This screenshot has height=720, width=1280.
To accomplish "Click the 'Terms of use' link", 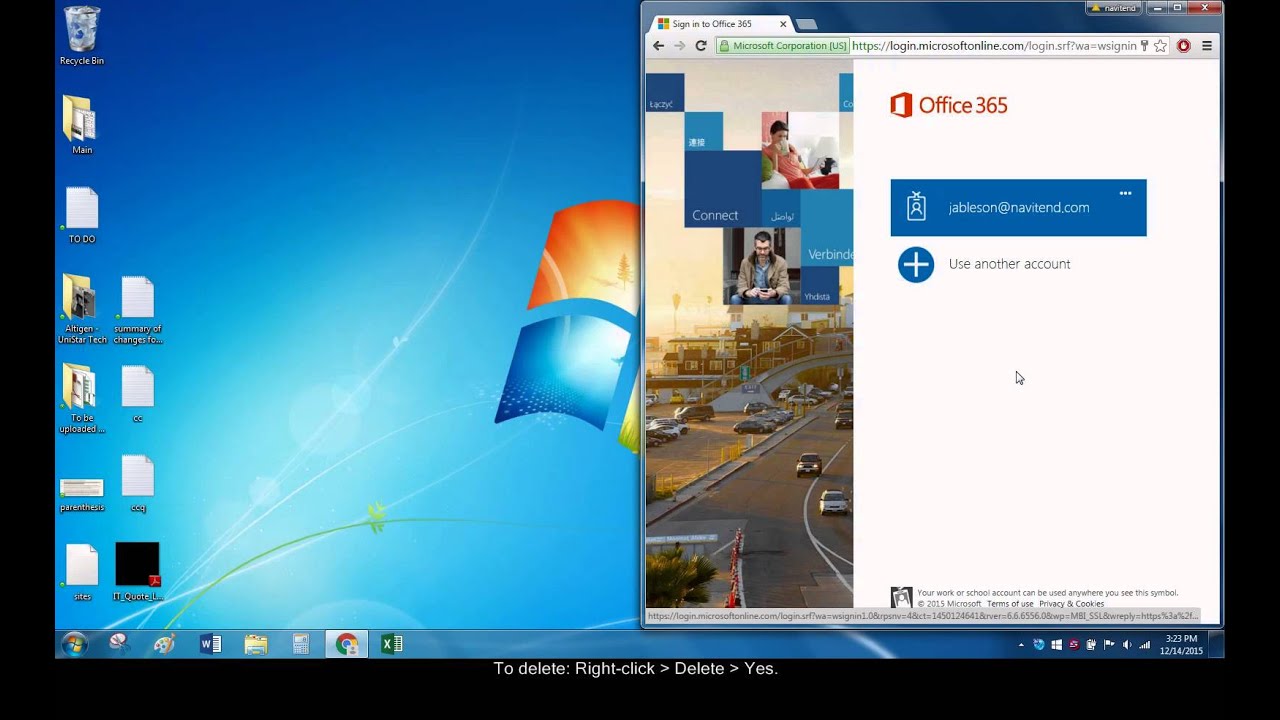I will pyautogui.click(x=1009, y=603).
